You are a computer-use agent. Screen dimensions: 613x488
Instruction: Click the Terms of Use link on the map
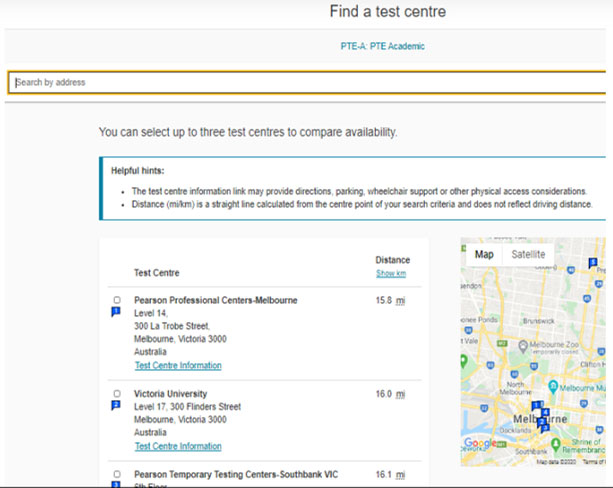point(594,462)
